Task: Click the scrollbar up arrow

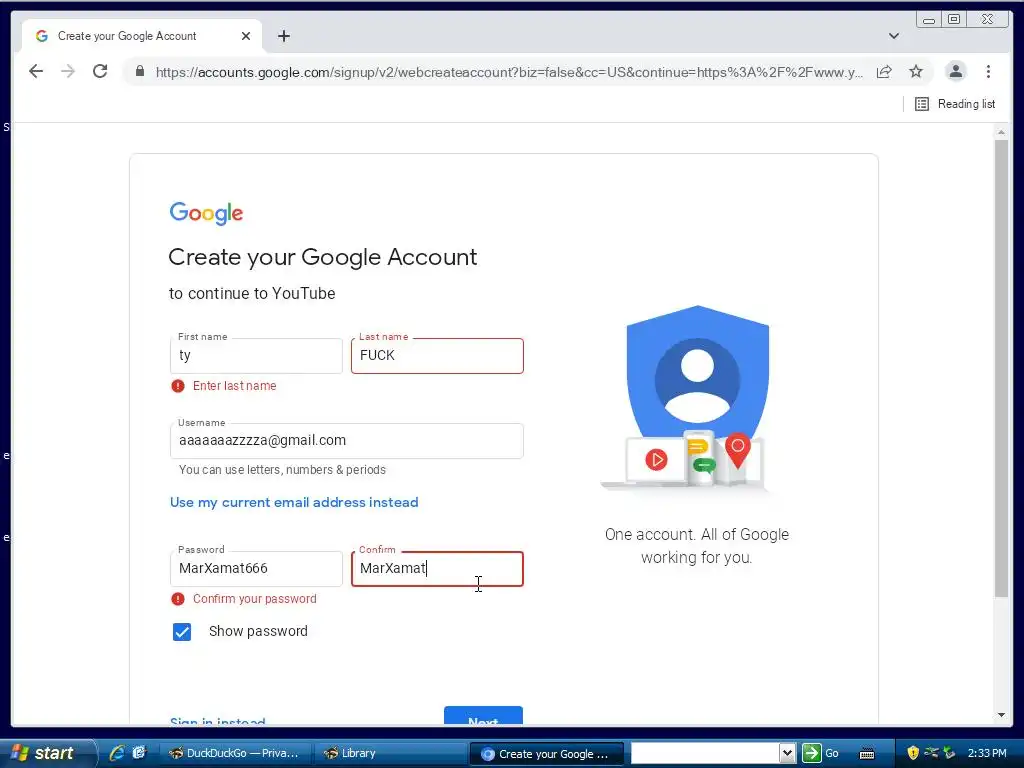Action: [1001, 132]
